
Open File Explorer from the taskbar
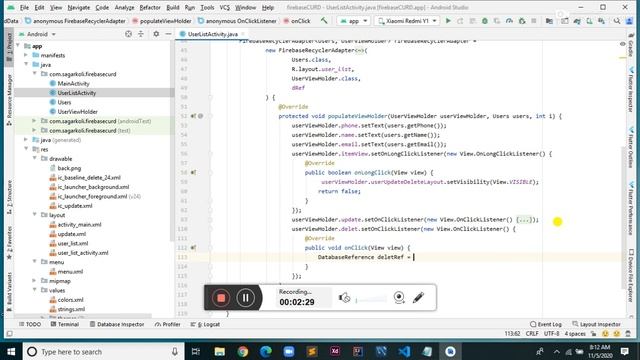pyautogui.click(x=220, y=351)
